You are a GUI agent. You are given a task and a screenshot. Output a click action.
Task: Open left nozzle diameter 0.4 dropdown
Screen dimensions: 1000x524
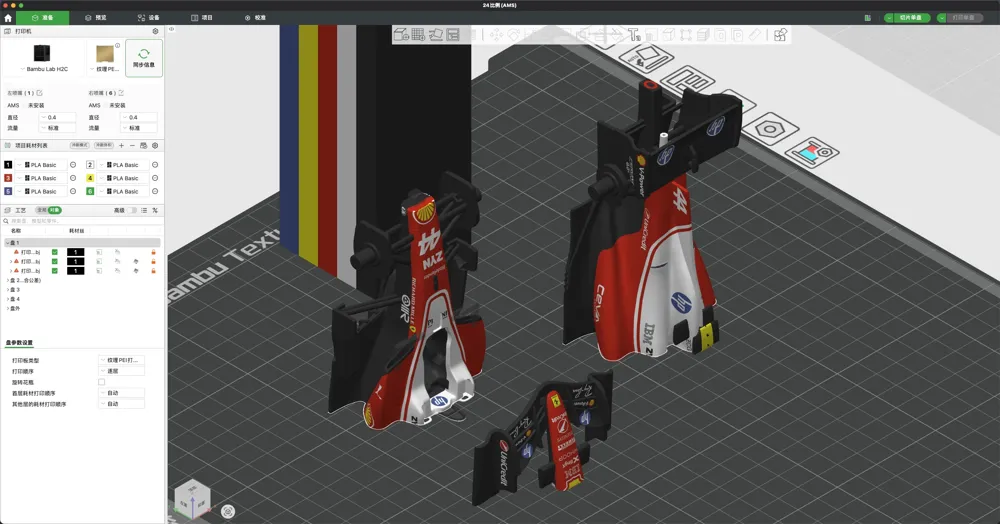click(57, 117)
